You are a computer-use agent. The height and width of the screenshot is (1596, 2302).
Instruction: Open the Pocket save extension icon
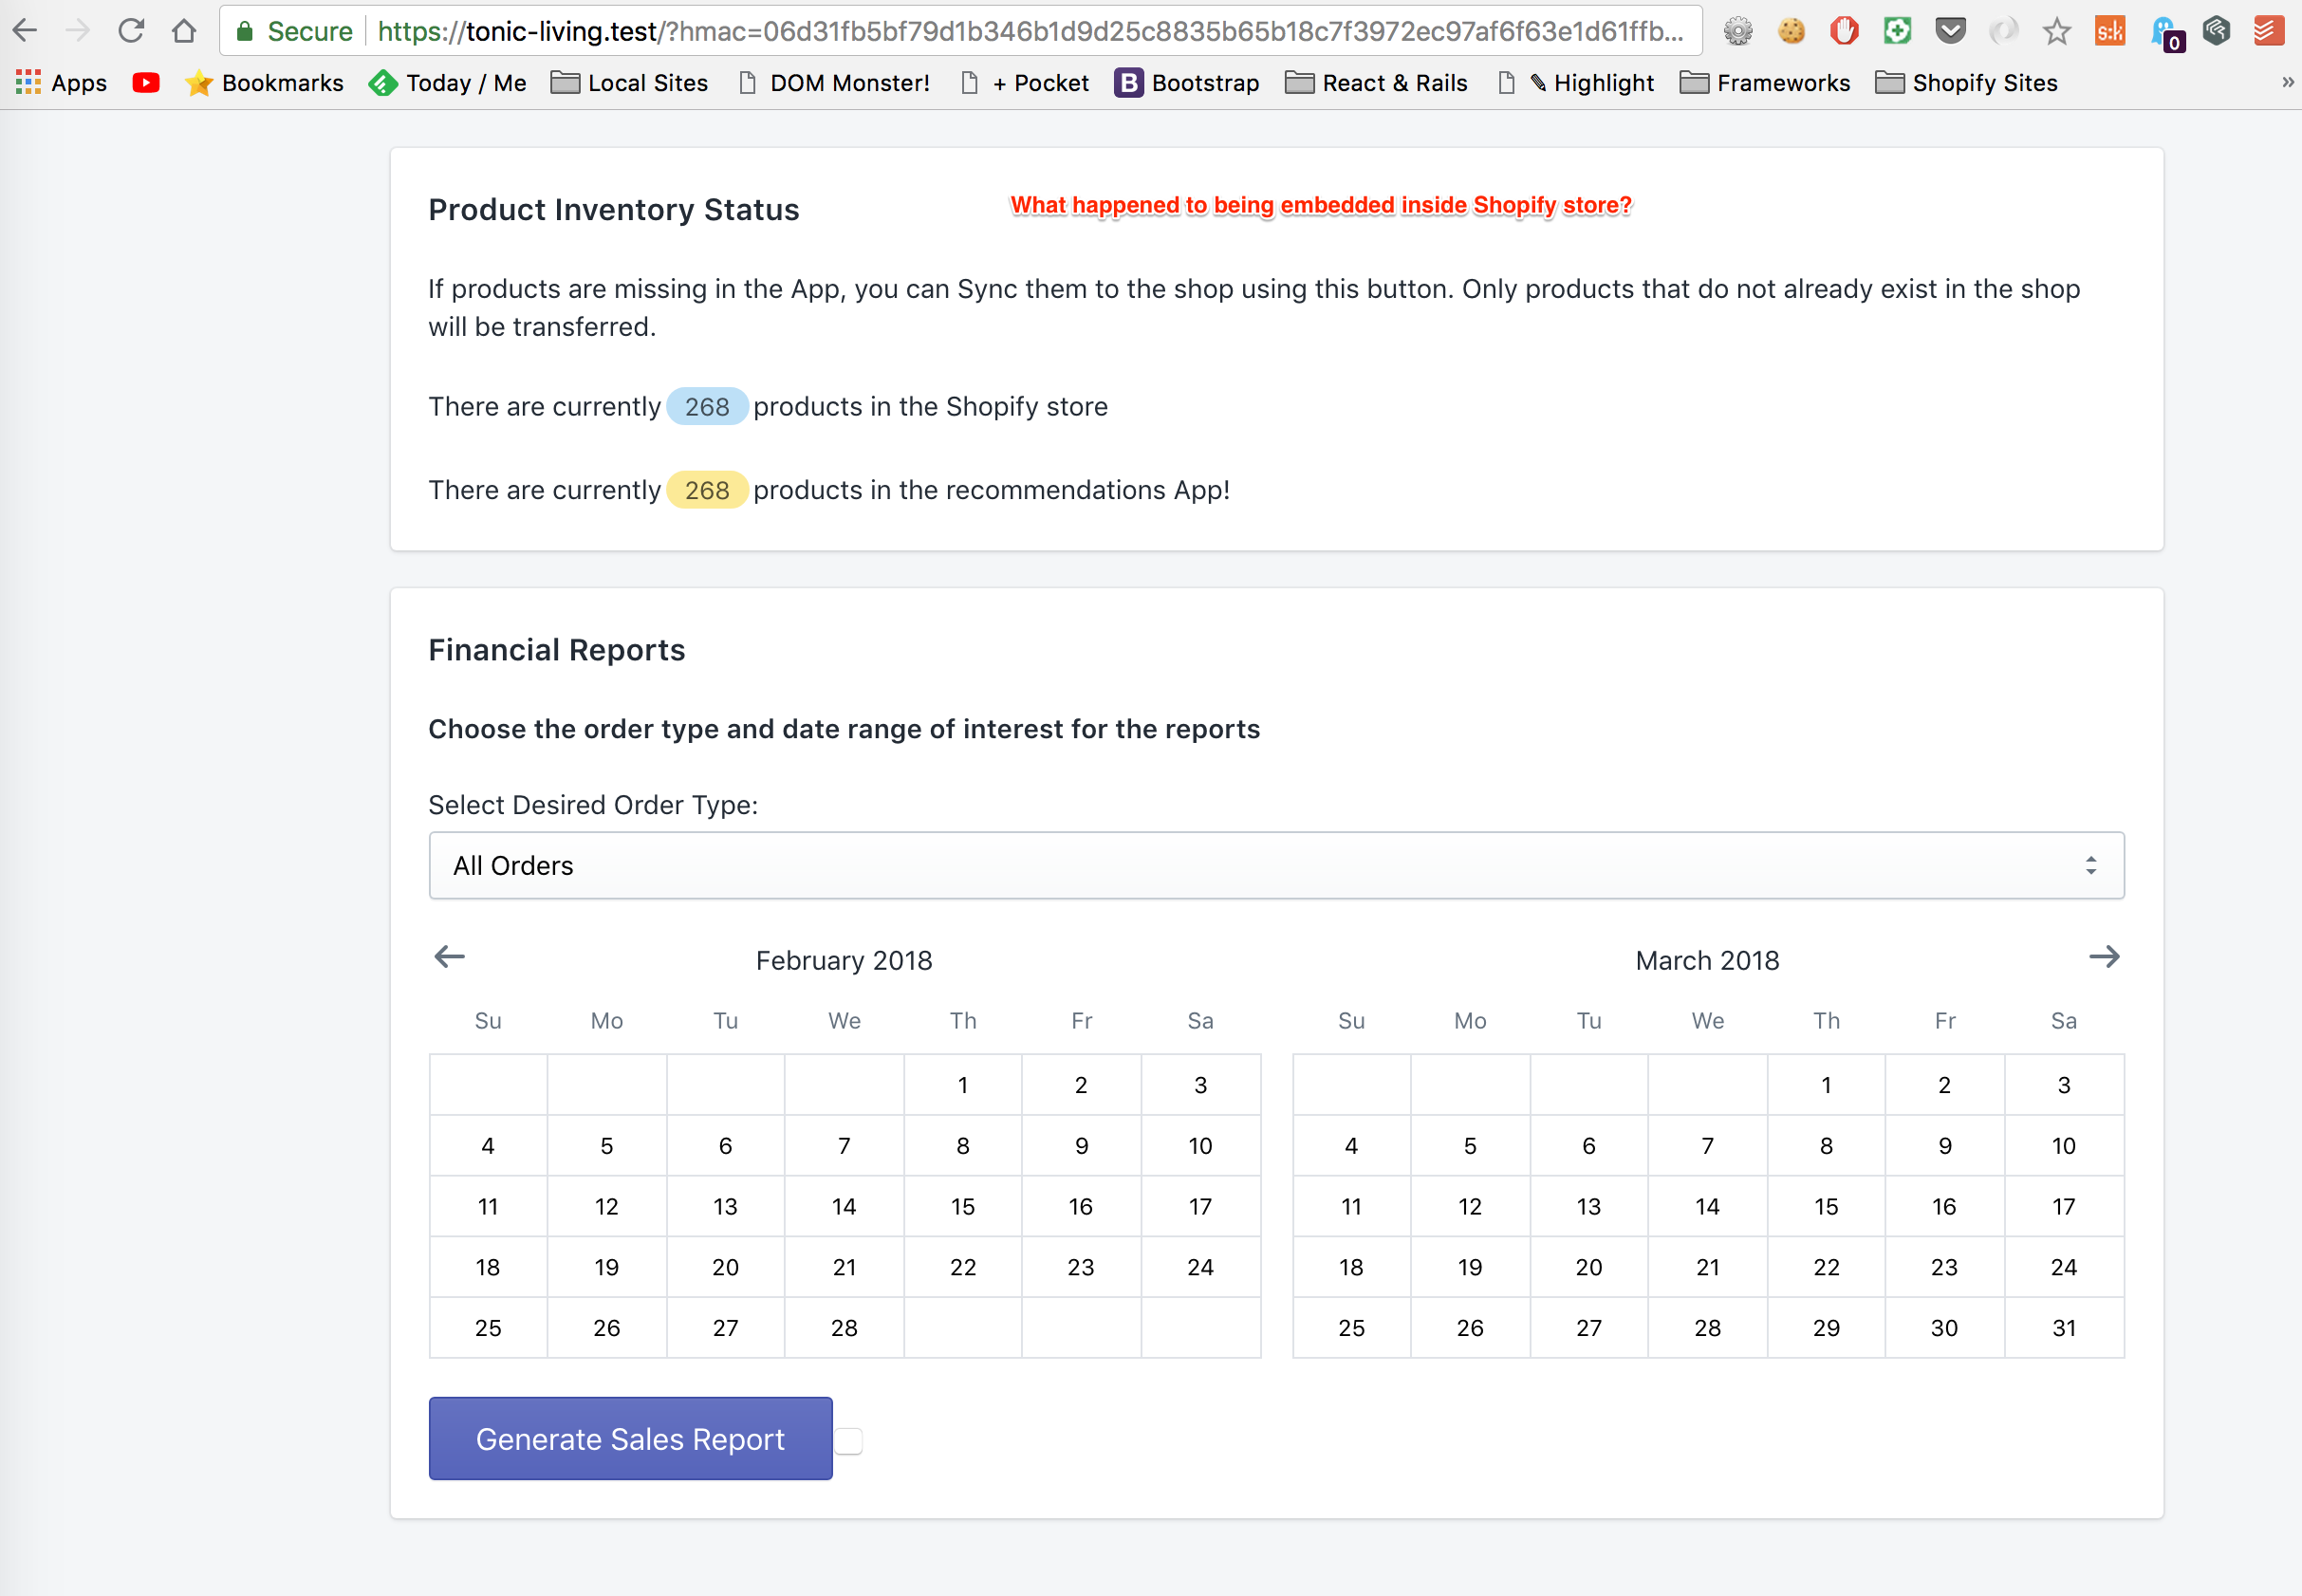pos(1950,30)
